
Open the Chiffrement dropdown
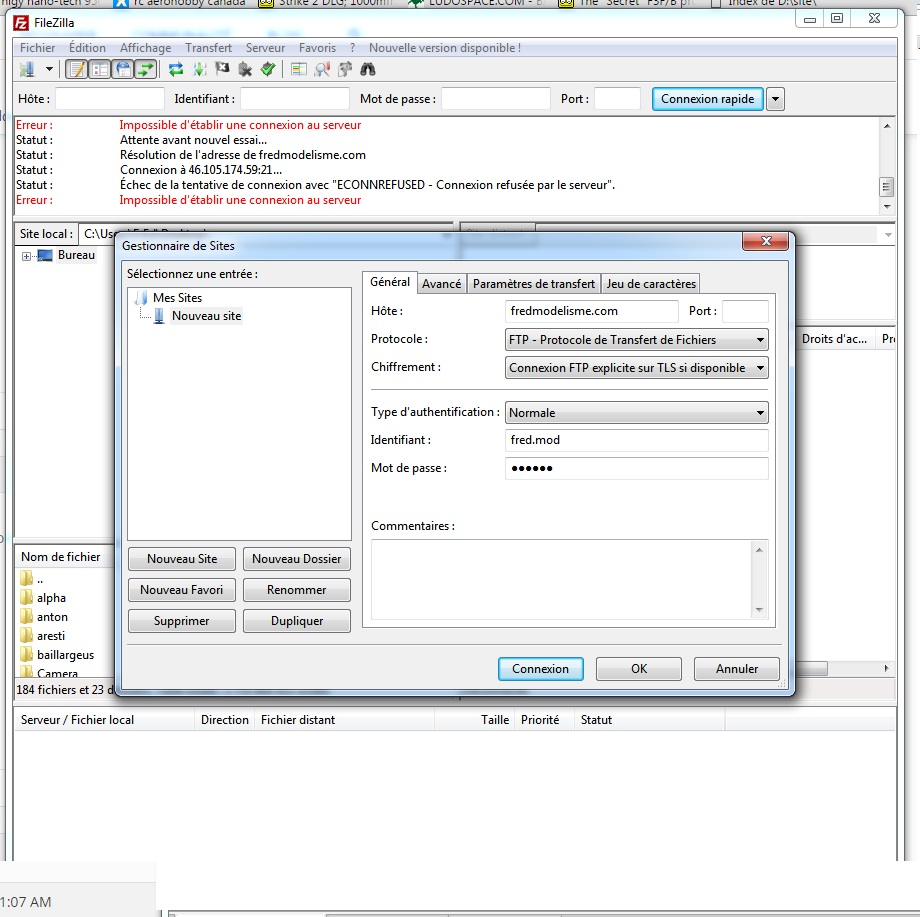tap(637, 368)
